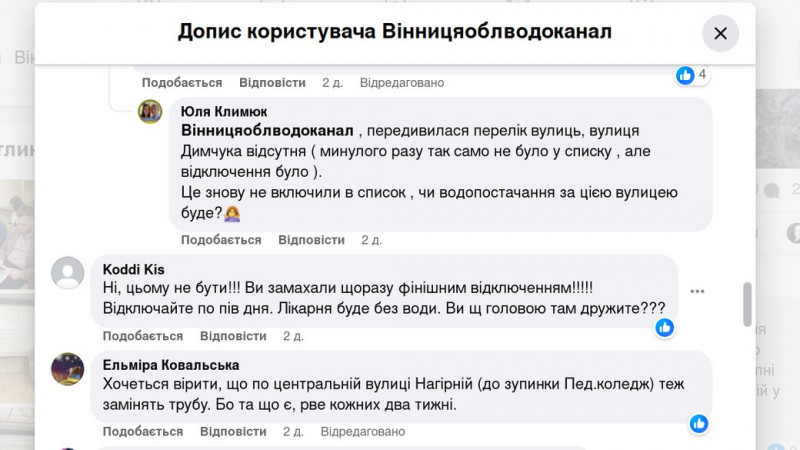The height and width of the screenshot is (450, 800).
Task: Show edit history via Відредаговано on Ельміра's comment
Action: point(360,432)
